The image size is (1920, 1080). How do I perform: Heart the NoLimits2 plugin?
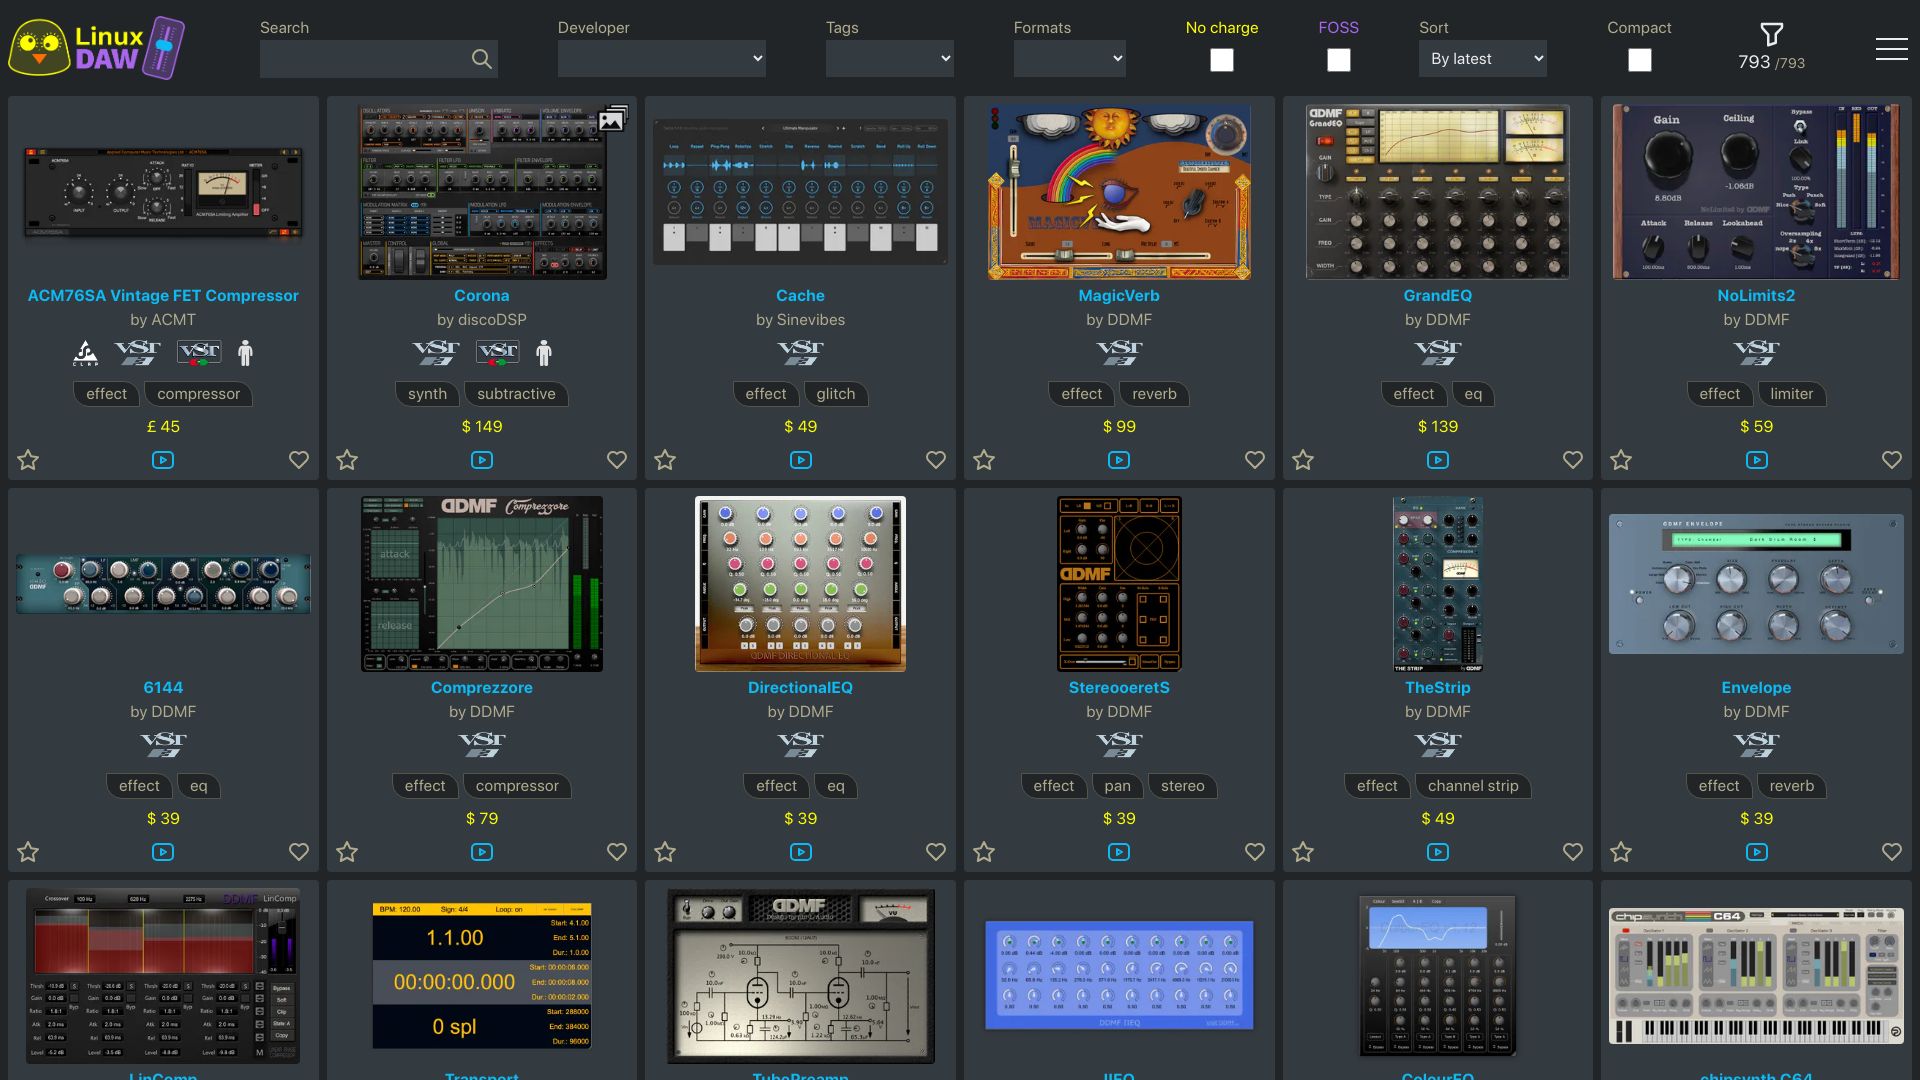(x=1892, y=460)
